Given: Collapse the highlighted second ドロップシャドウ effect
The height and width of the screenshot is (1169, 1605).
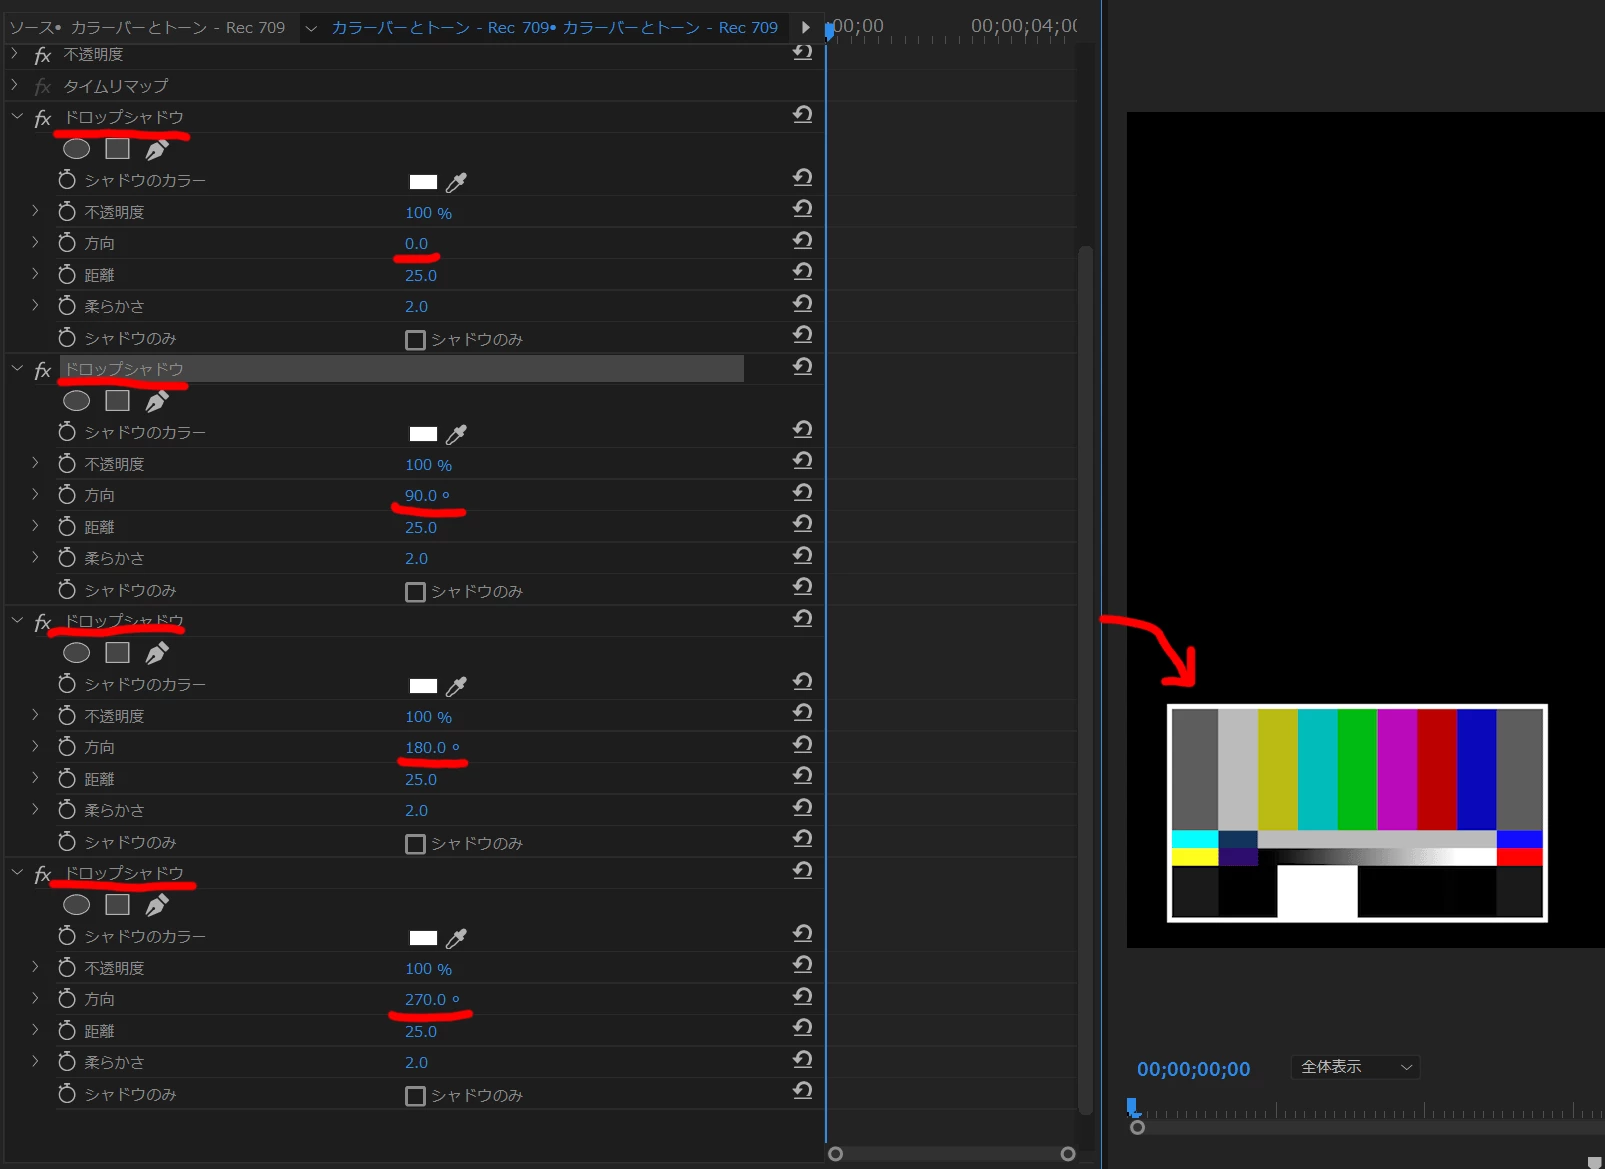Looking at the screenshot, I should 17,369.
